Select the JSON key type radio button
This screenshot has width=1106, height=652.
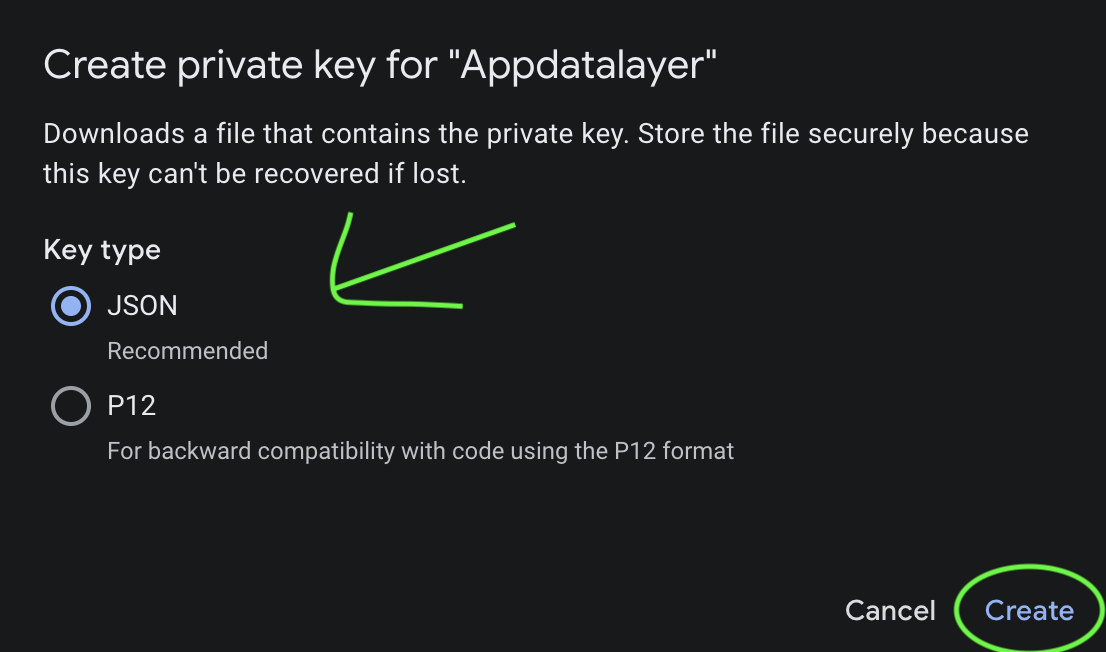[x=70, y=306]
